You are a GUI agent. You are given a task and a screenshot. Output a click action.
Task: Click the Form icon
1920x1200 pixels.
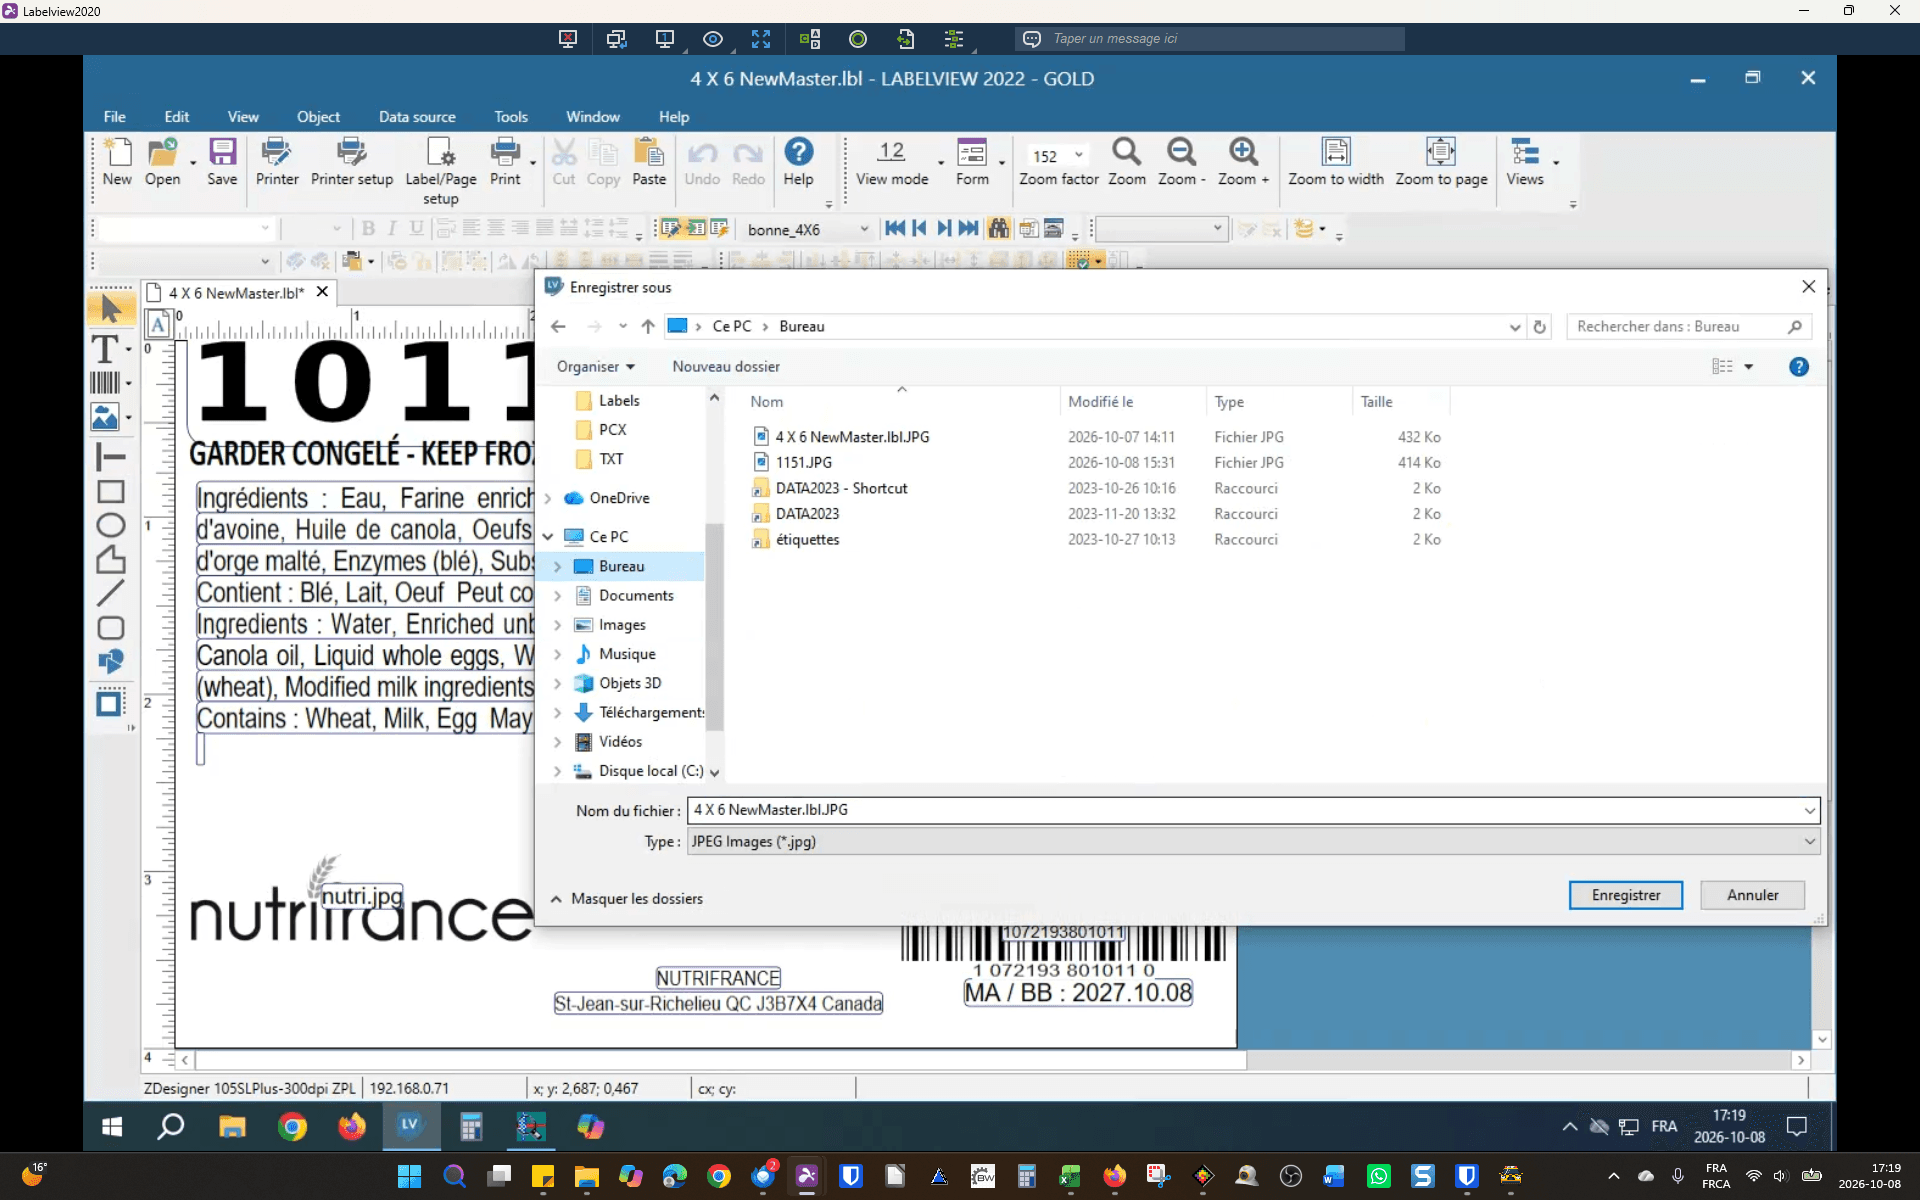pos(972,162)
